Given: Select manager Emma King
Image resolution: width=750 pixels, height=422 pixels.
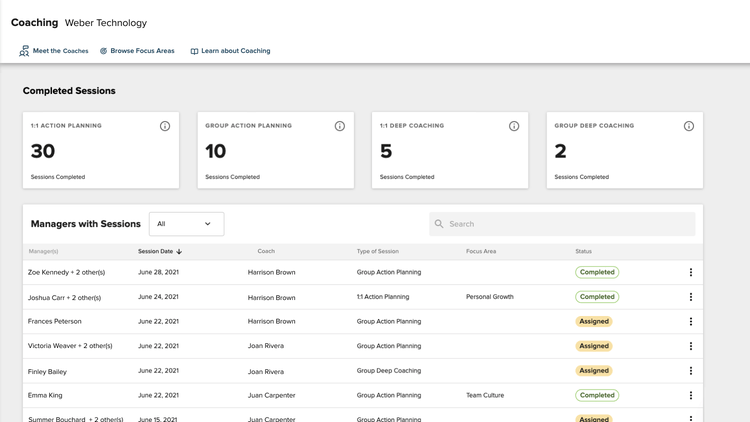Looking at the screenshot, I should coord(45,395).
